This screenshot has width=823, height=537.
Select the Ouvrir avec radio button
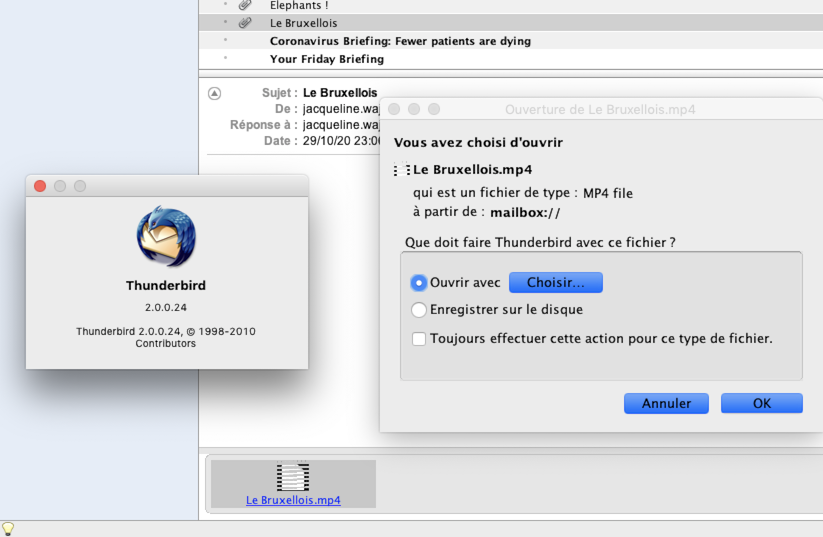click(418, 283)
